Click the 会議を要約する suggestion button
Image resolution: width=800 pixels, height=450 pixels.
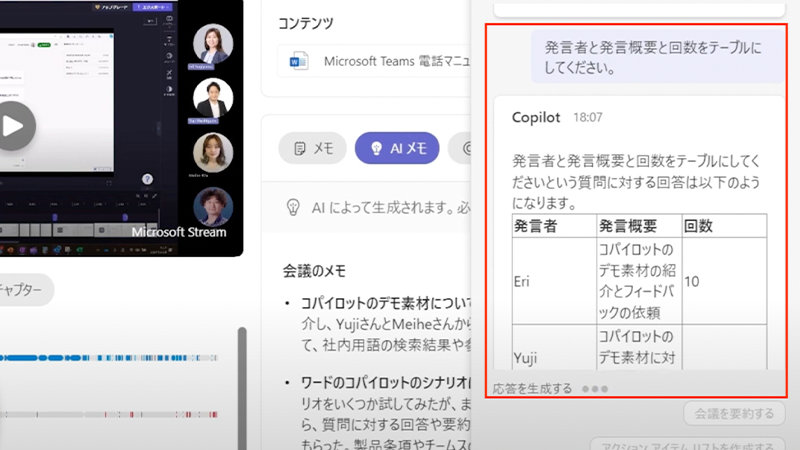pyautogui.click(x=734, y=414)
